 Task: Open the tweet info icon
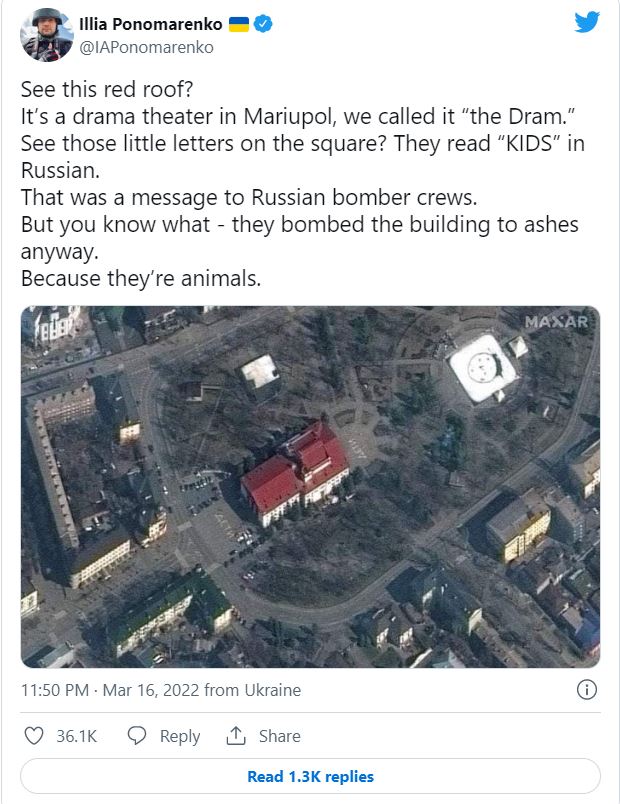pos(587,690)
